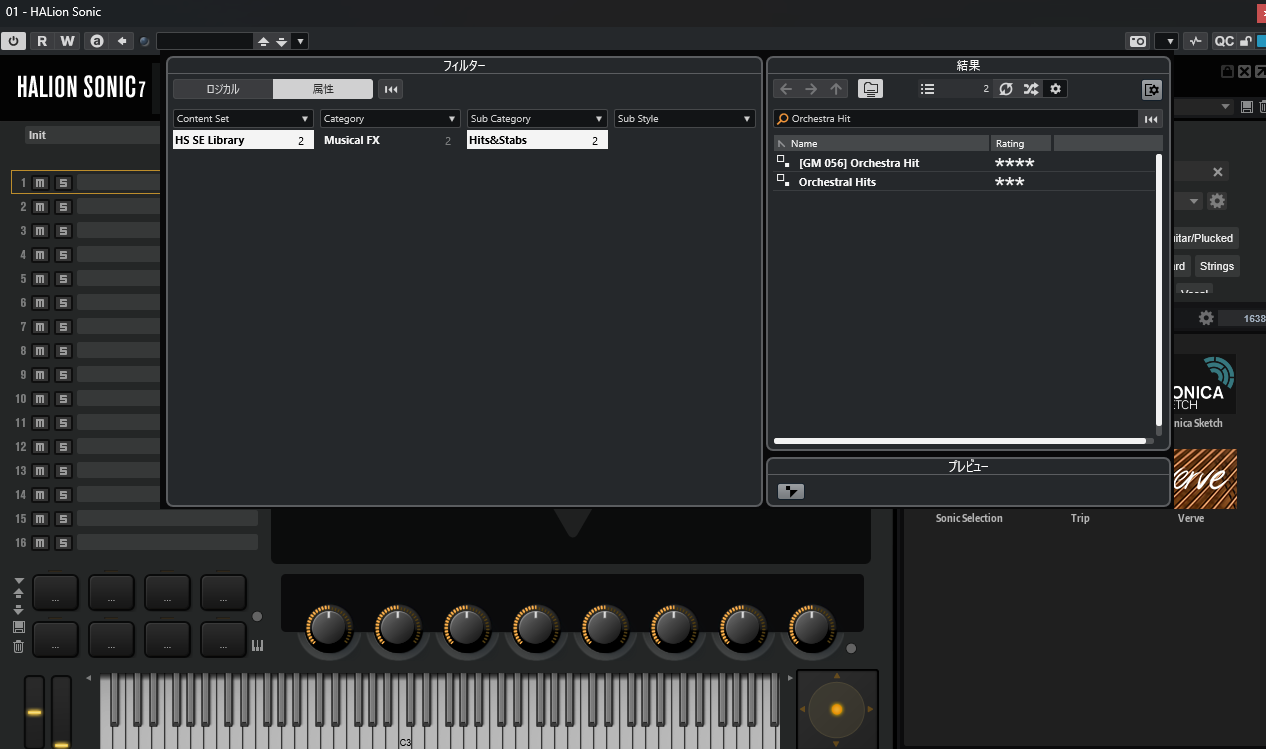
Task: Click the first quick control knob
Action: [x=328, y=627]
